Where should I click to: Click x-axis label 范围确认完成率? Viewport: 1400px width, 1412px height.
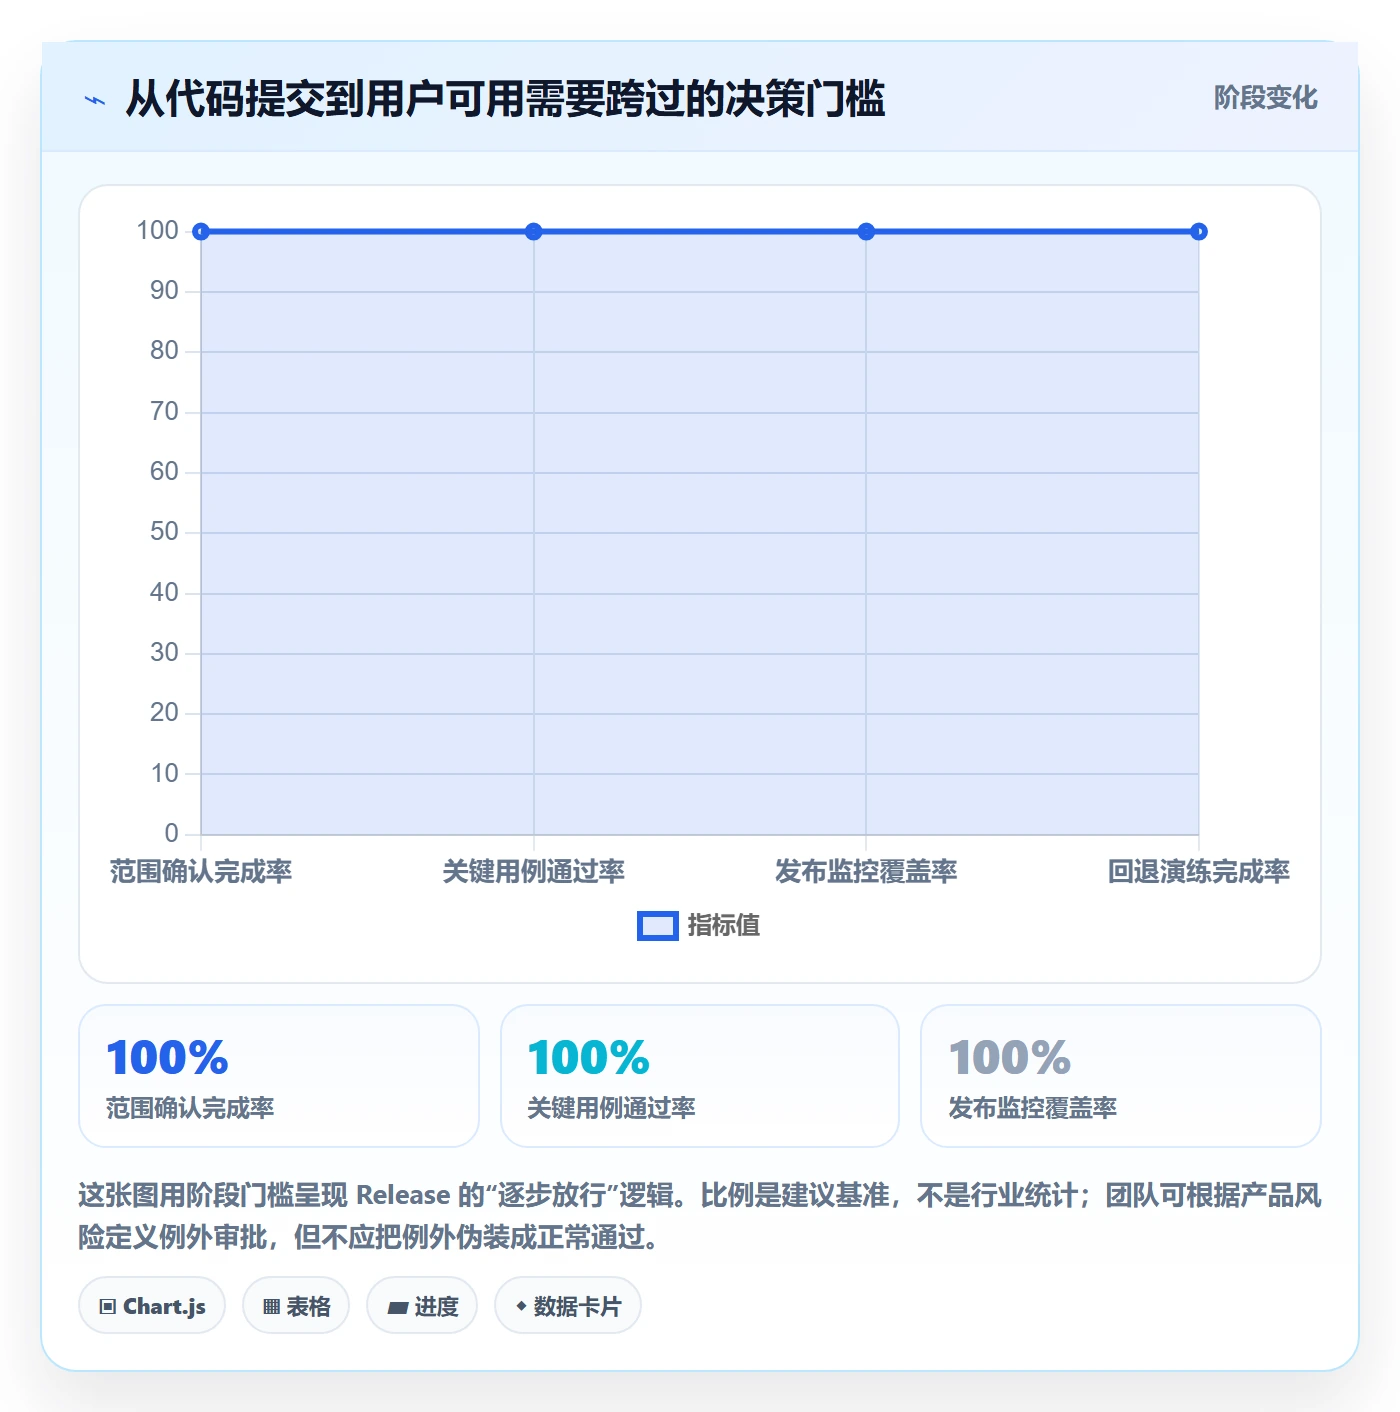point(201,872)
